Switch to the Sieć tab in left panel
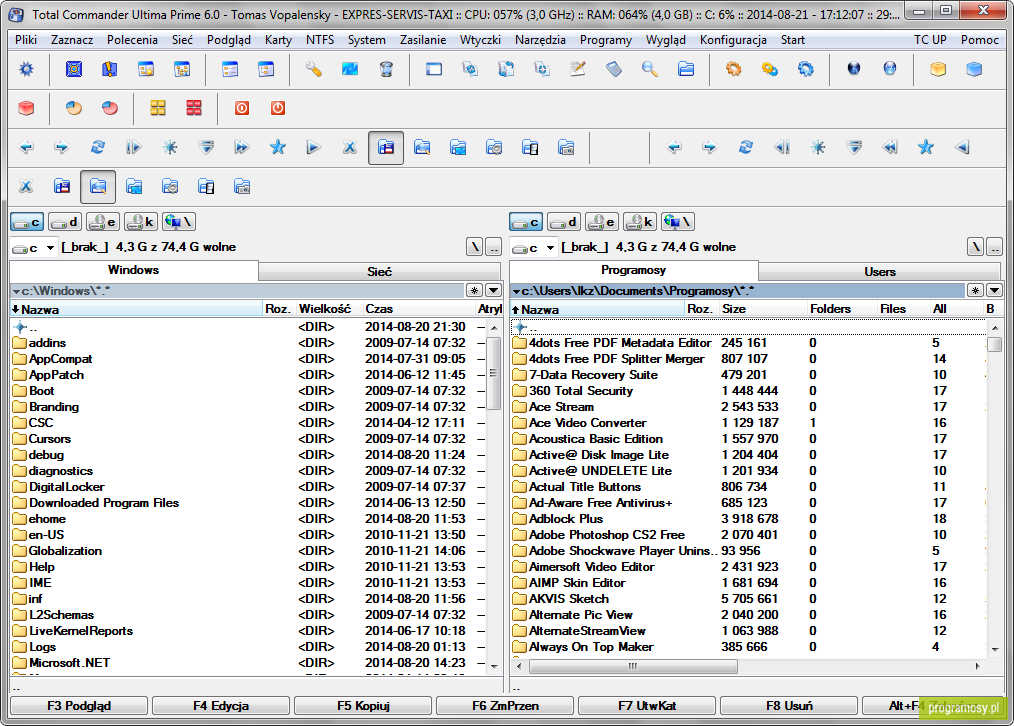This screenshot has width=1014, height=726. (380, 272)
